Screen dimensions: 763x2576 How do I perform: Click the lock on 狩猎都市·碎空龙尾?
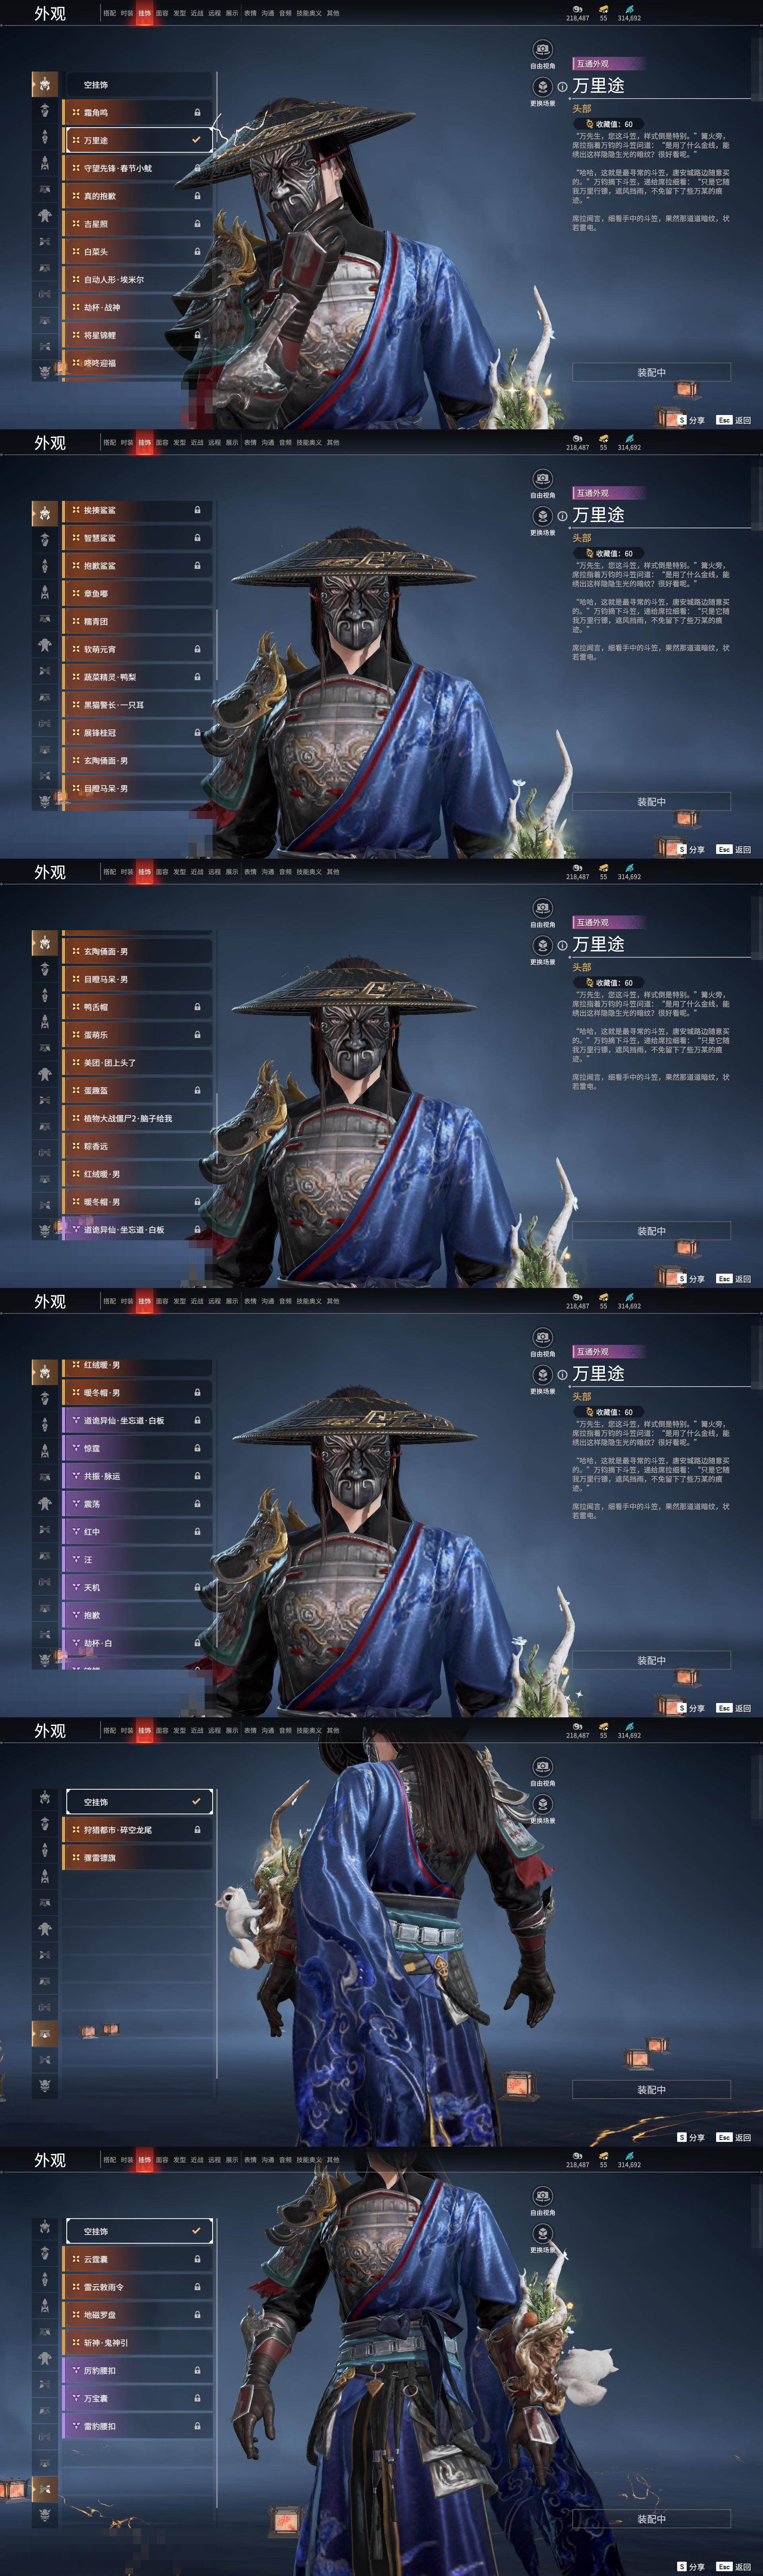[197, 1830]
